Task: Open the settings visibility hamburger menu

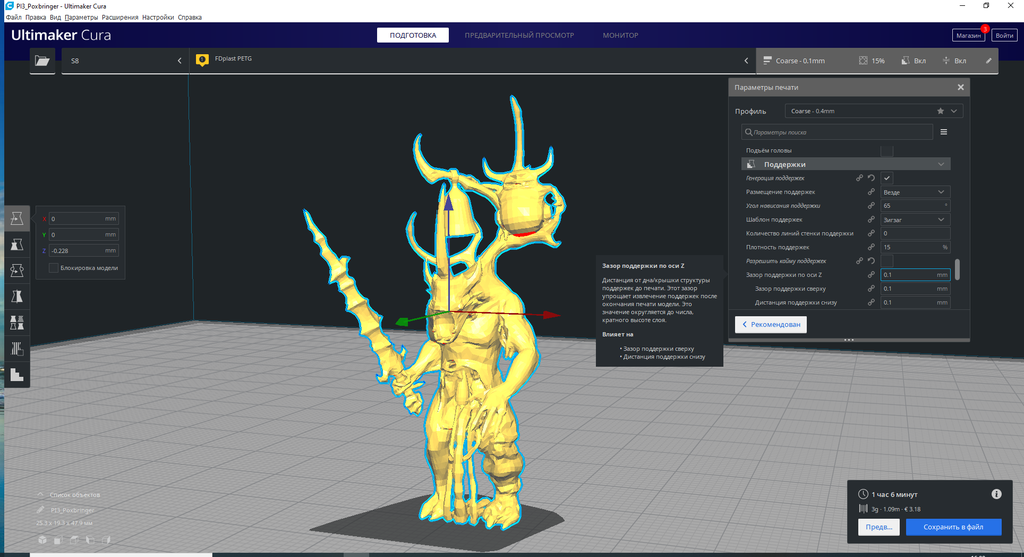Action: 943,131
